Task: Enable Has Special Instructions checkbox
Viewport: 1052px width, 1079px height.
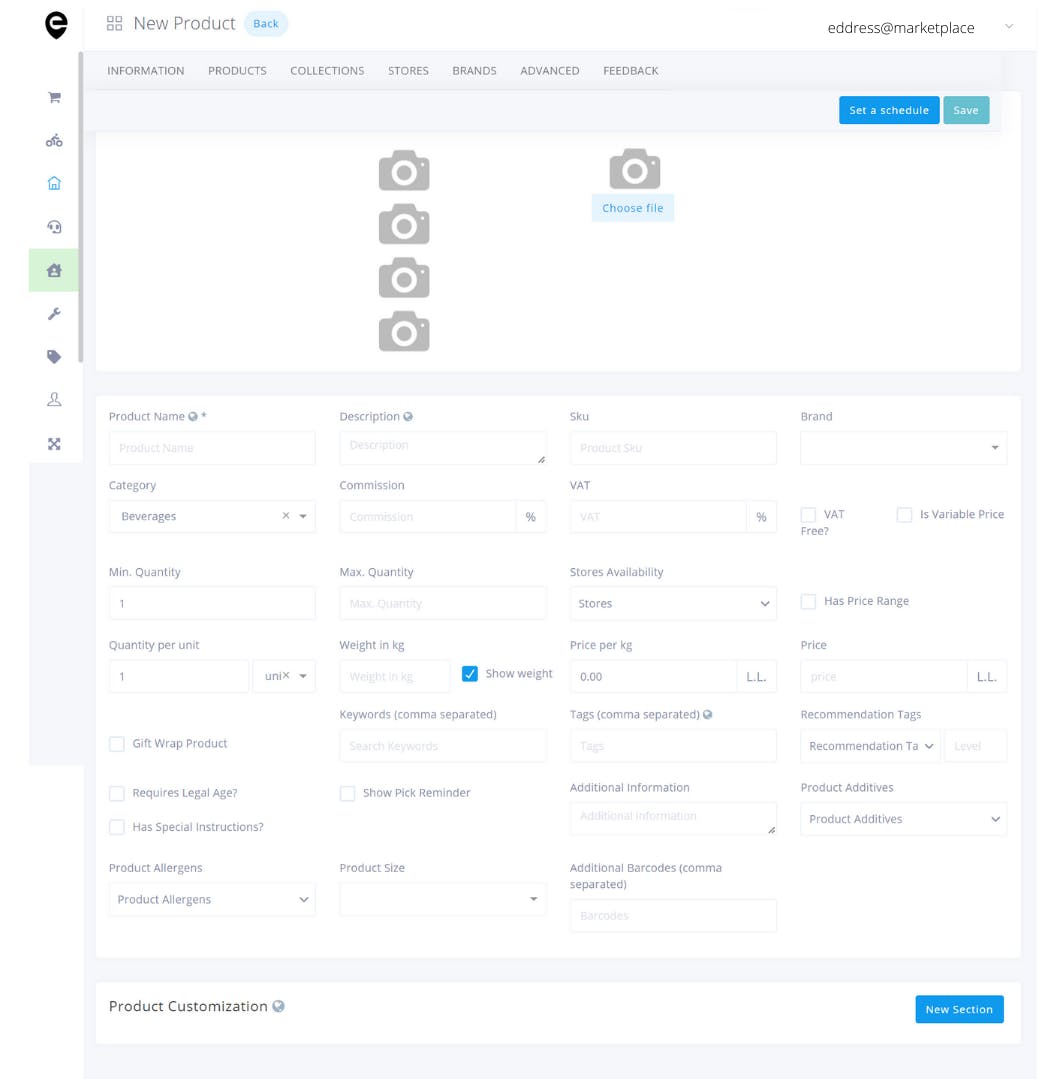Action: [117, 827]
